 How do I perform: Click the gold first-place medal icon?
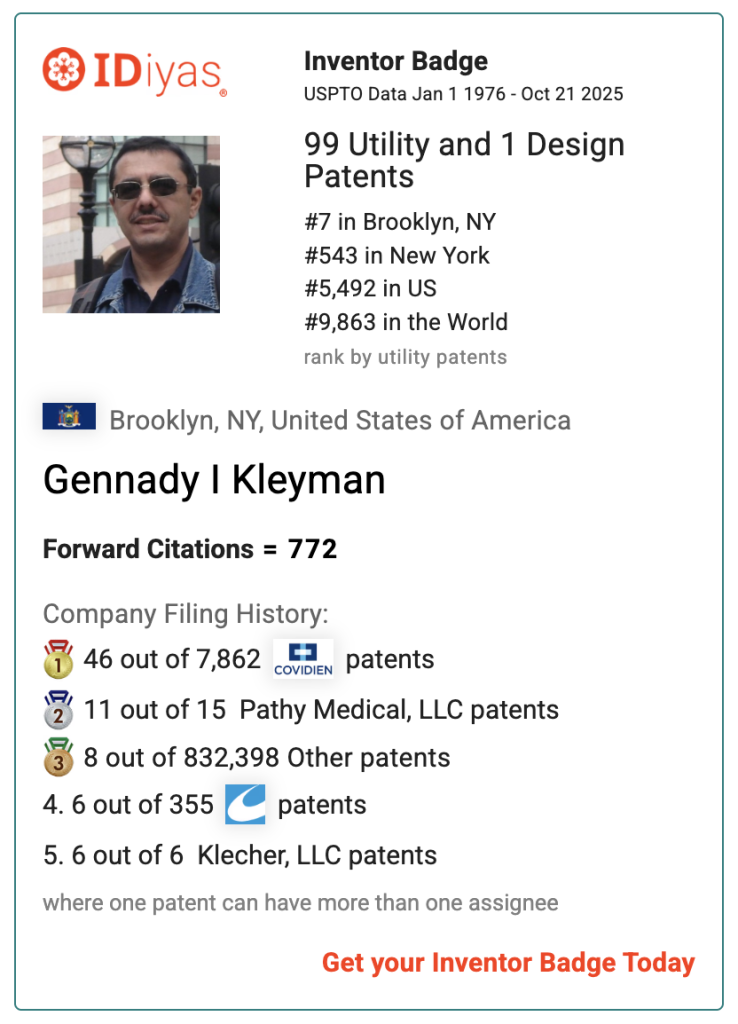(x=59, y=660)
